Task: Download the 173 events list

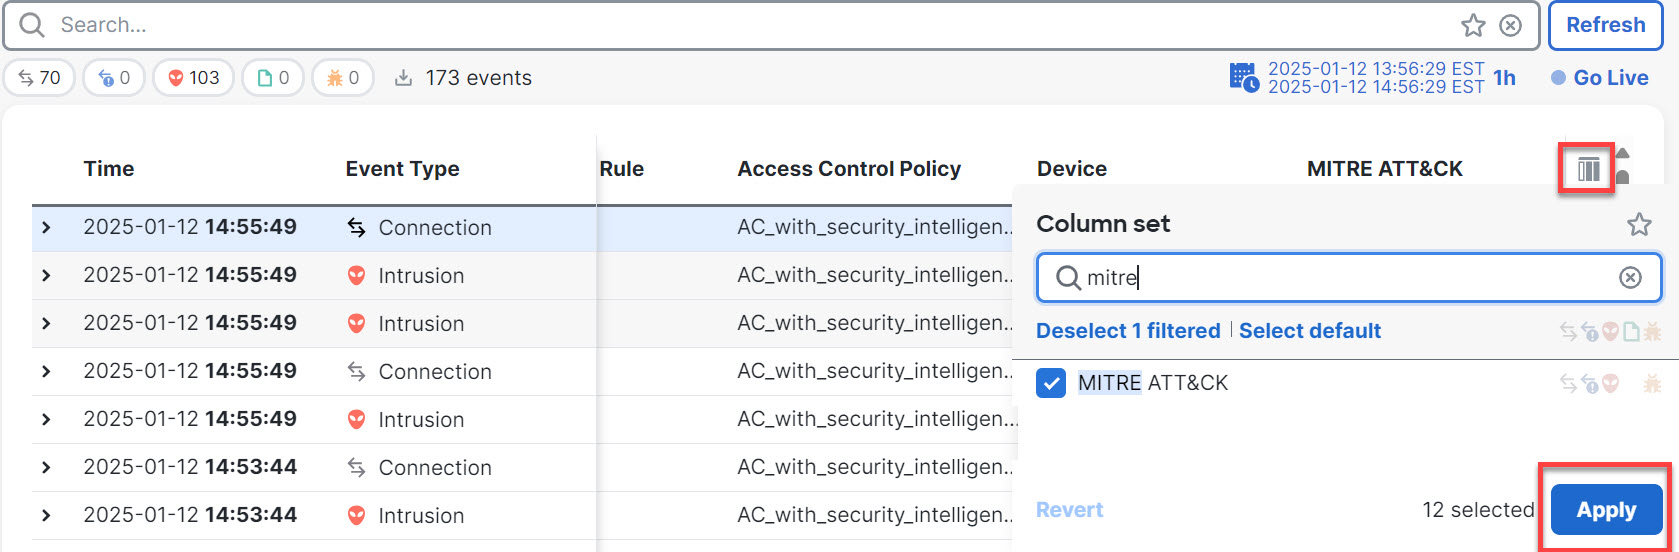Action: point(403,78)
